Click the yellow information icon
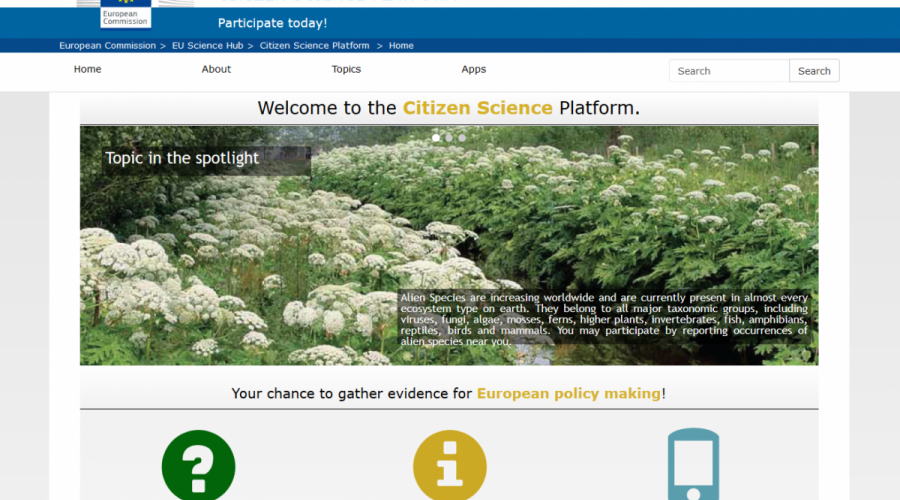The image size is (900, 500). pos(449,466)
